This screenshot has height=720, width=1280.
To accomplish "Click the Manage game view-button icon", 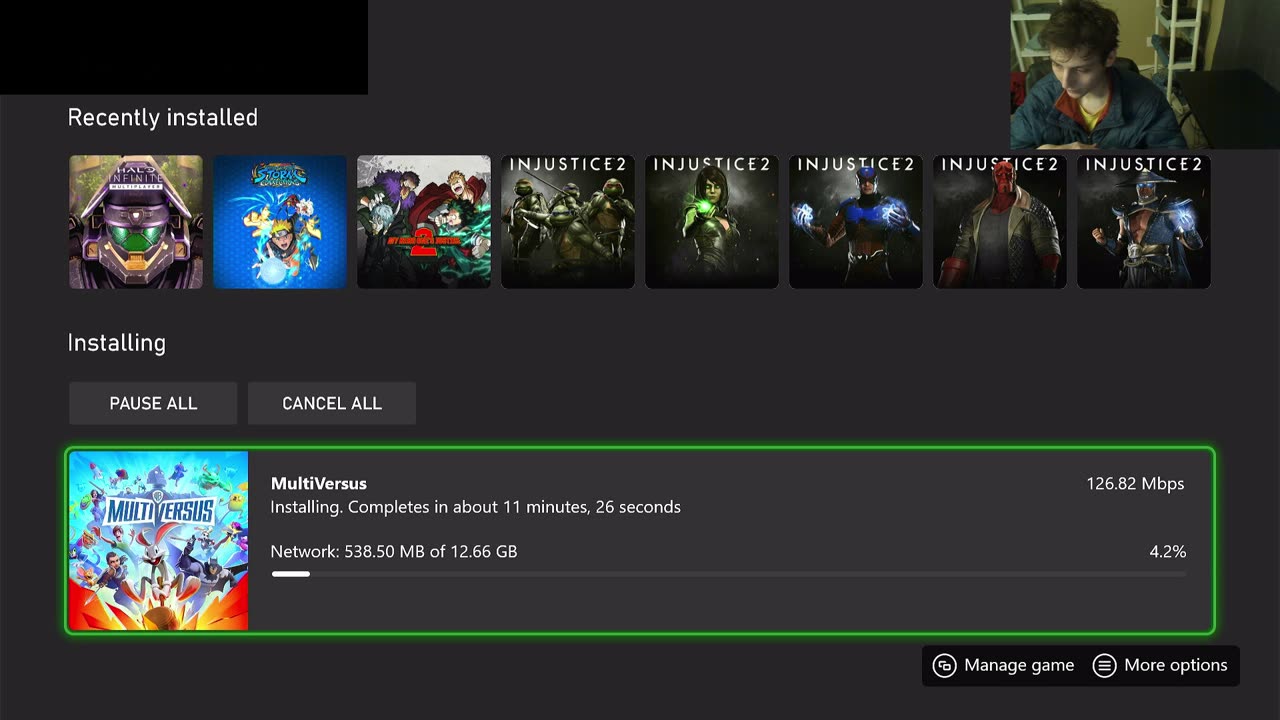I will tap(944, 666).
